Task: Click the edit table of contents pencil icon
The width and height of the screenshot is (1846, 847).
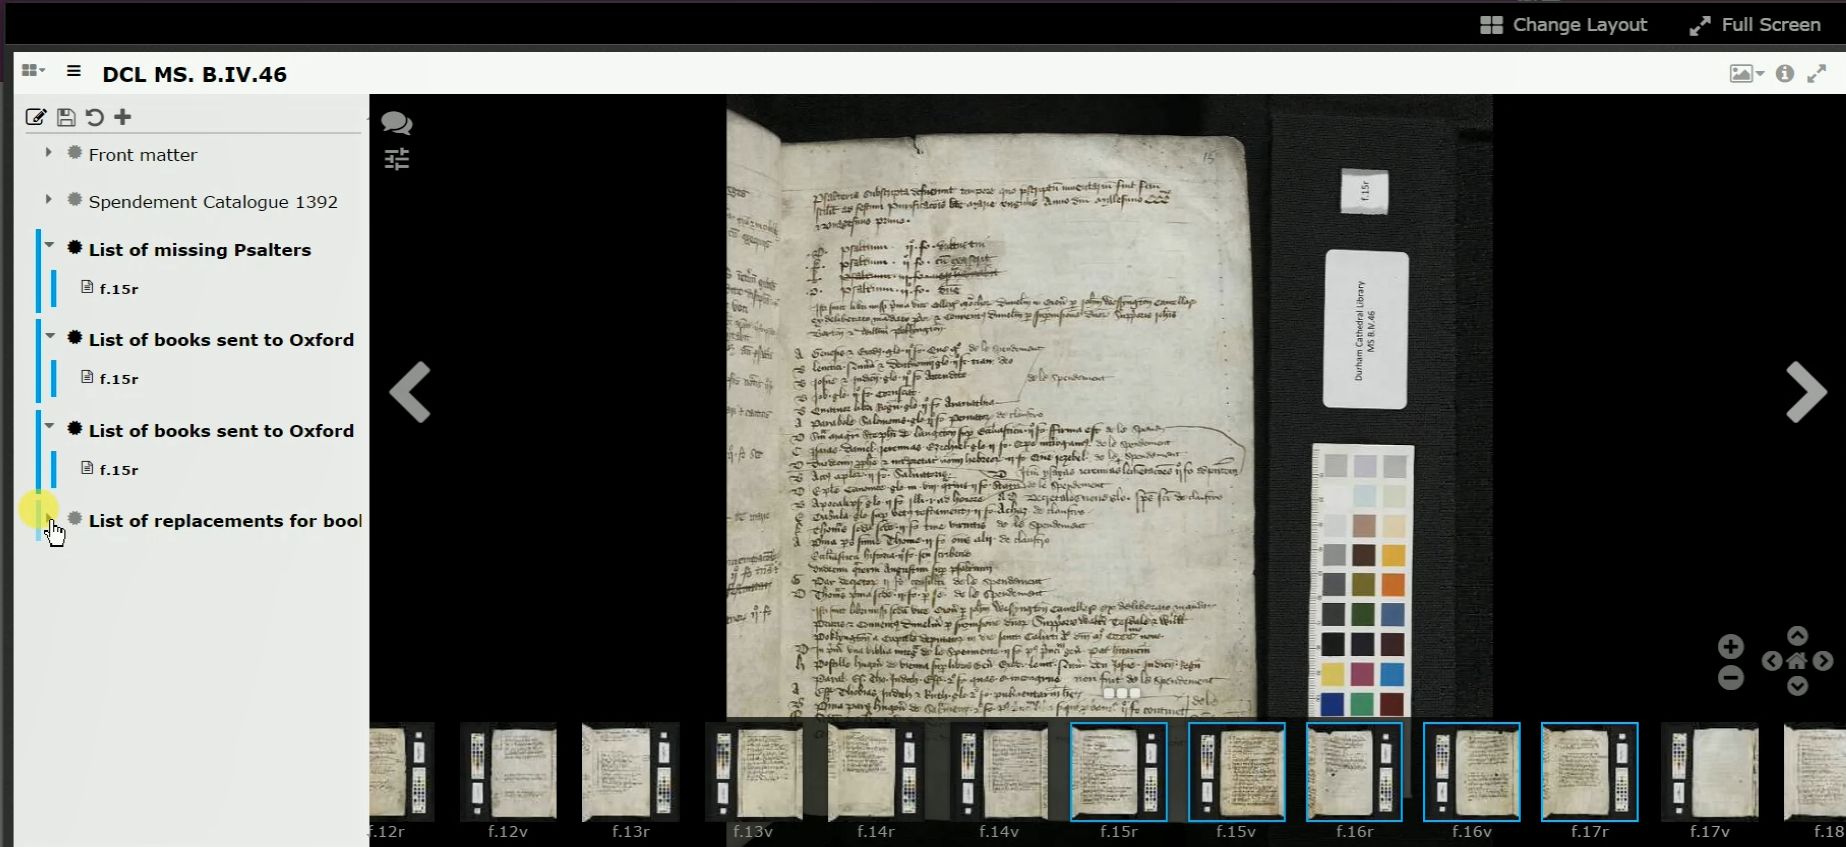Action: coord(35,117)
